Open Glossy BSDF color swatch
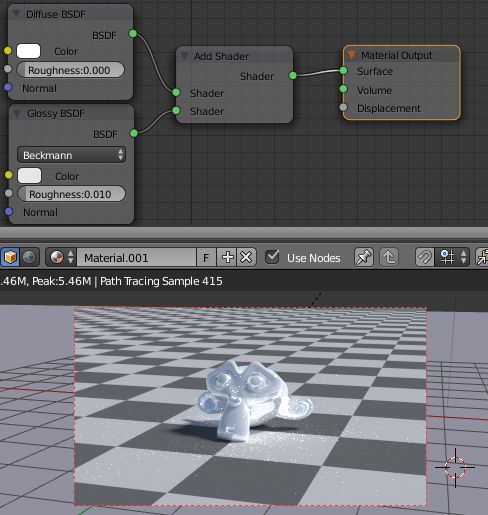488x515 pixels. [x=29, y=175]
